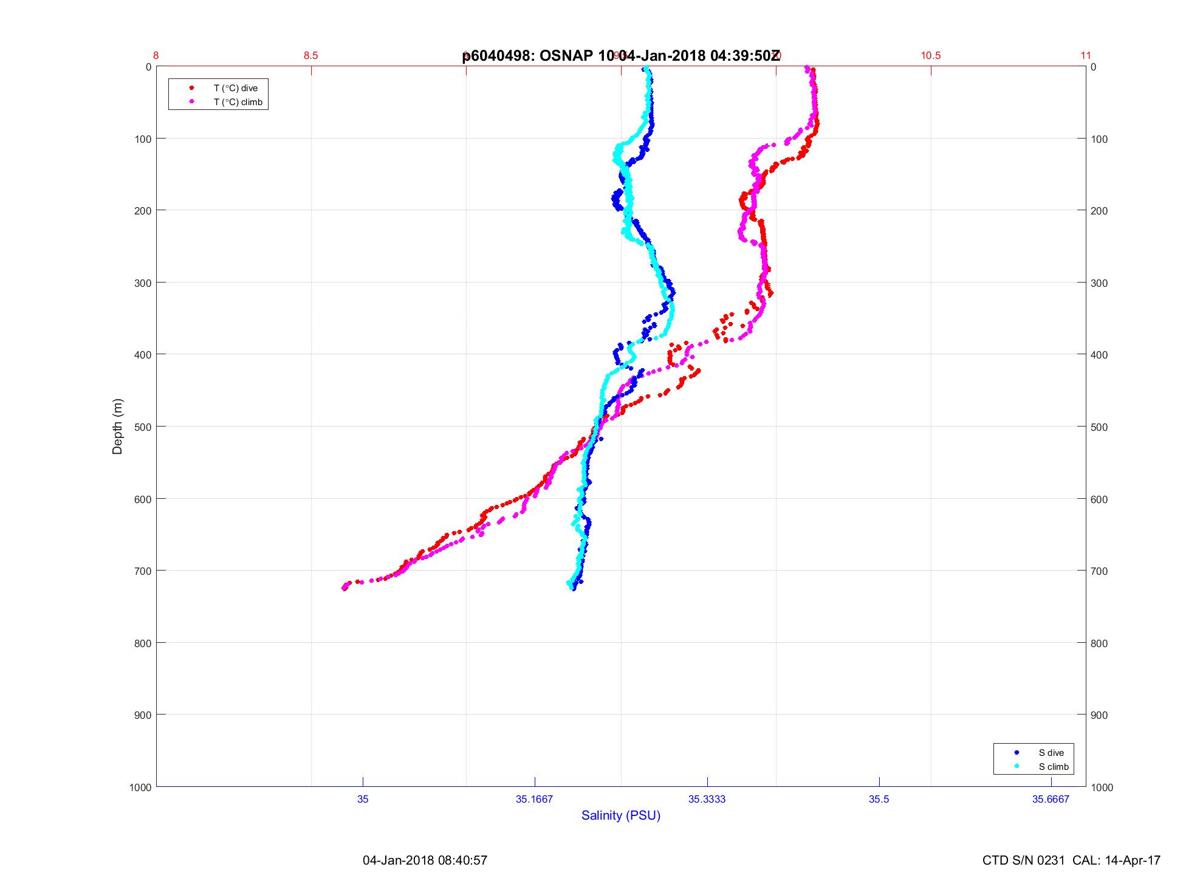Select the 'S dive' legend entry
The image size is (1200, 885).
click(x=1050, y=752)
